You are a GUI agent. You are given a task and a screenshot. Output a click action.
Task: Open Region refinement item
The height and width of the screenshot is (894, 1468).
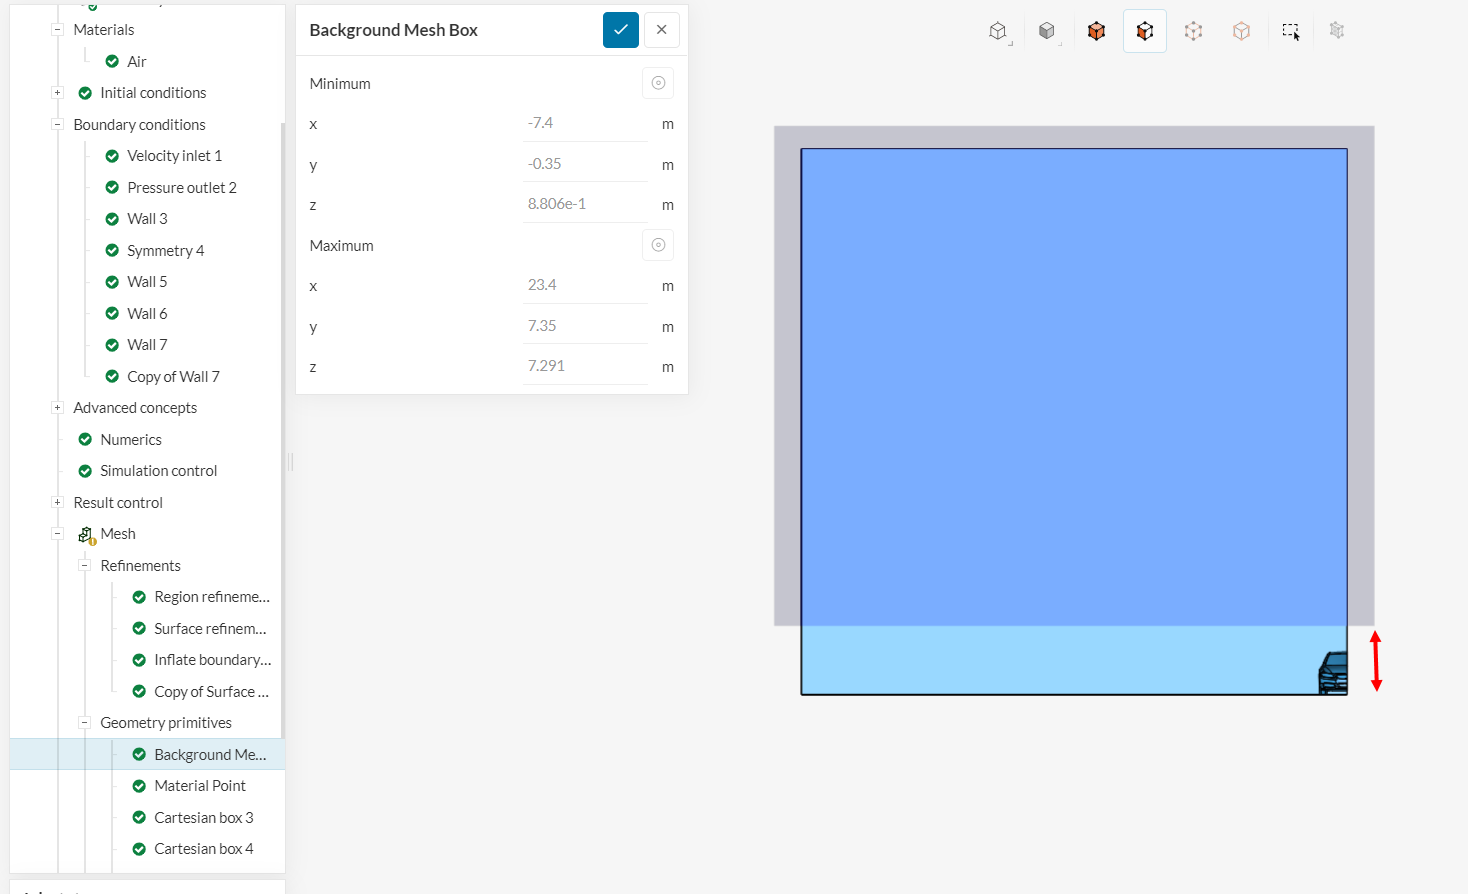[x=212, y=597]
